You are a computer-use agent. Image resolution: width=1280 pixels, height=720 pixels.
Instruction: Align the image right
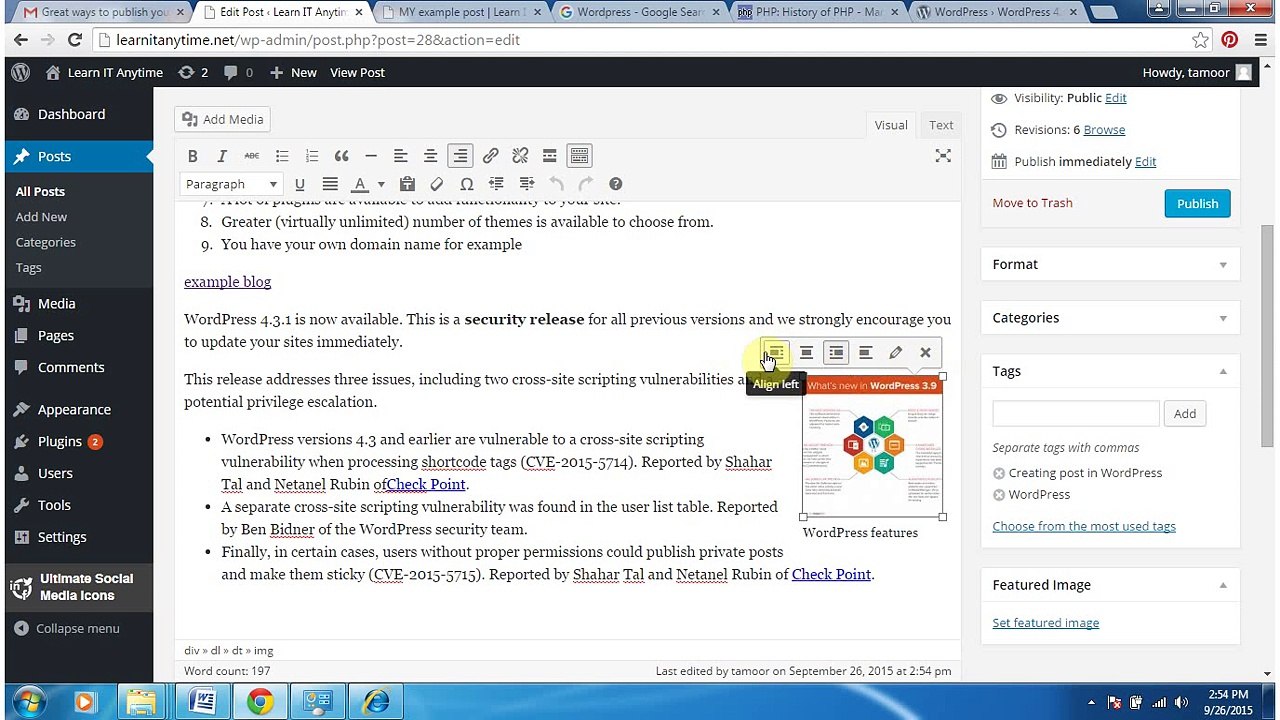[x=836, y=353]
